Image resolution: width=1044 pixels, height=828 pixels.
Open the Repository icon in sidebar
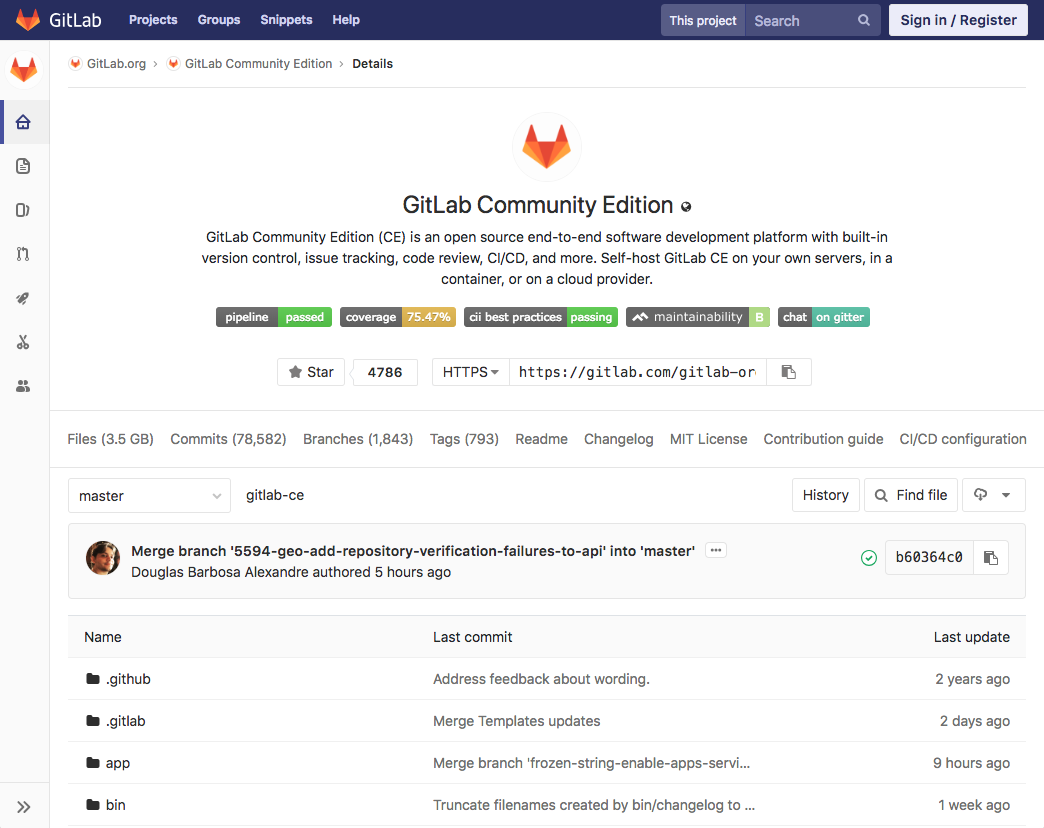[24, 166]
